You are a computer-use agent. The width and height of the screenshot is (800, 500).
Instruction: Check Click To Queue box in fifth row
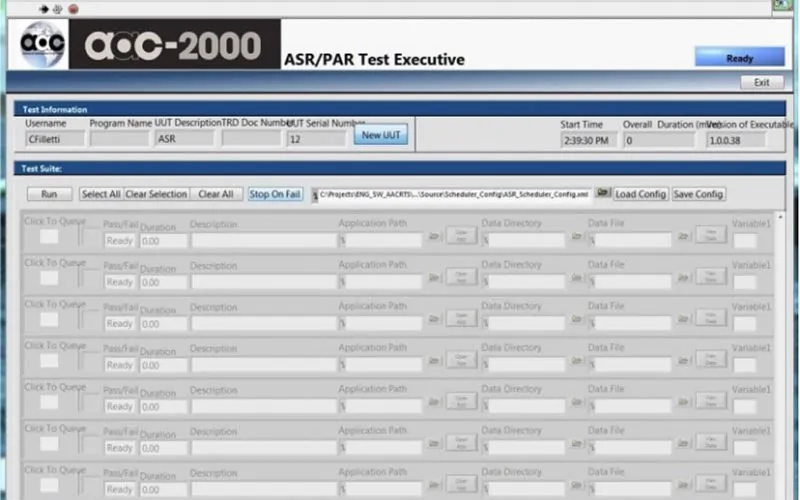pyautogui.click(x=49, y=402)
